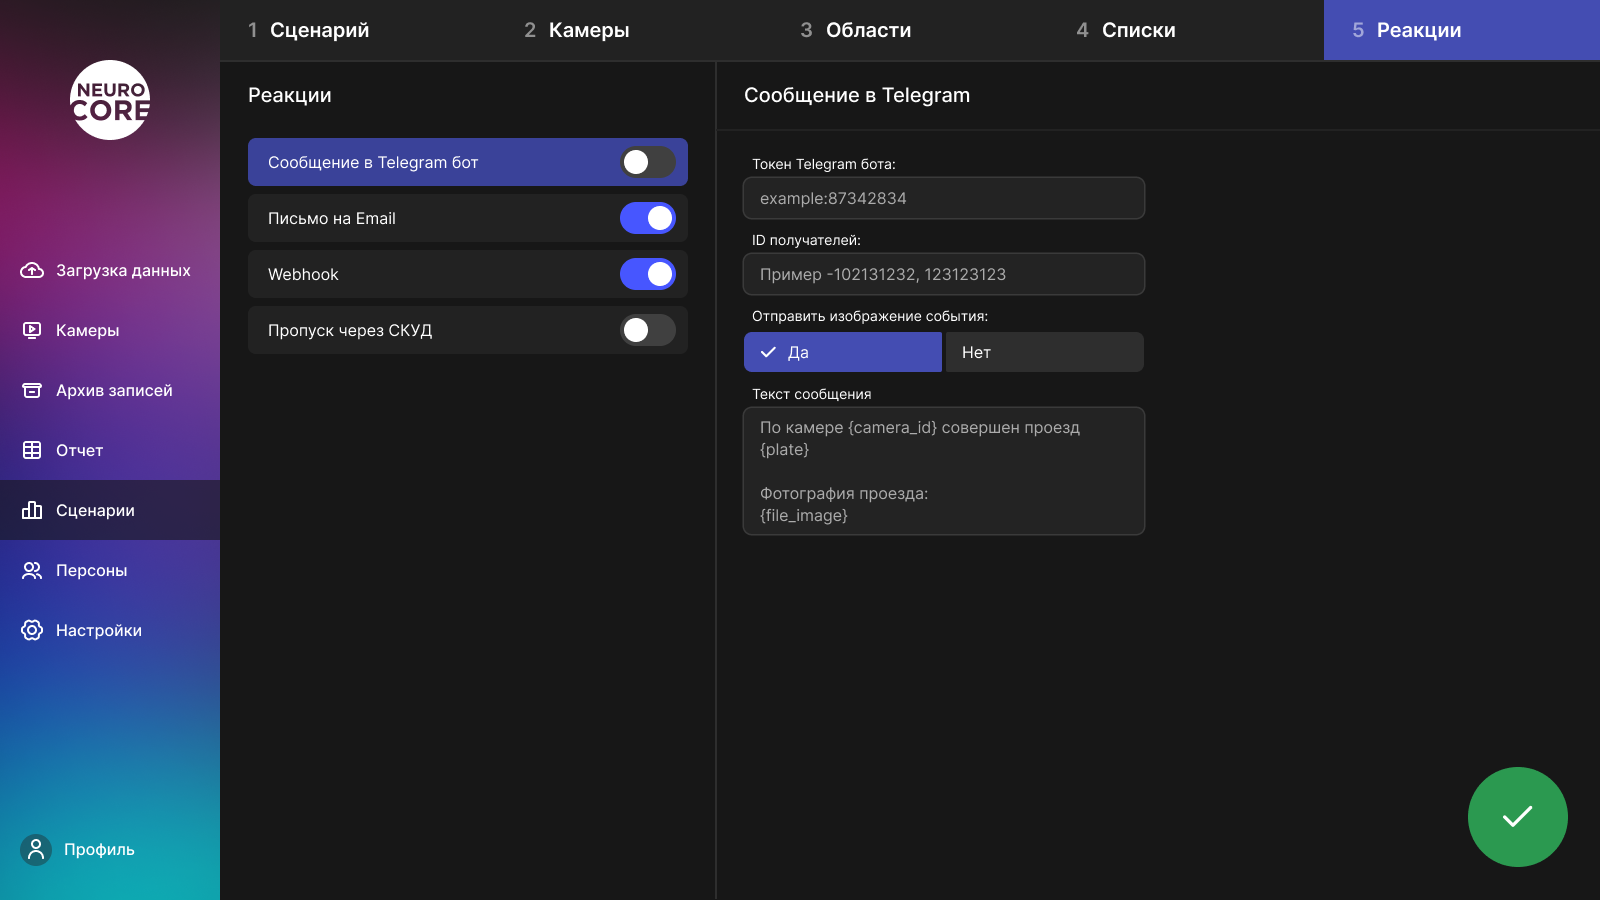Select Нет for sending event image
1600x900 pixels.
pos(1044,352)
